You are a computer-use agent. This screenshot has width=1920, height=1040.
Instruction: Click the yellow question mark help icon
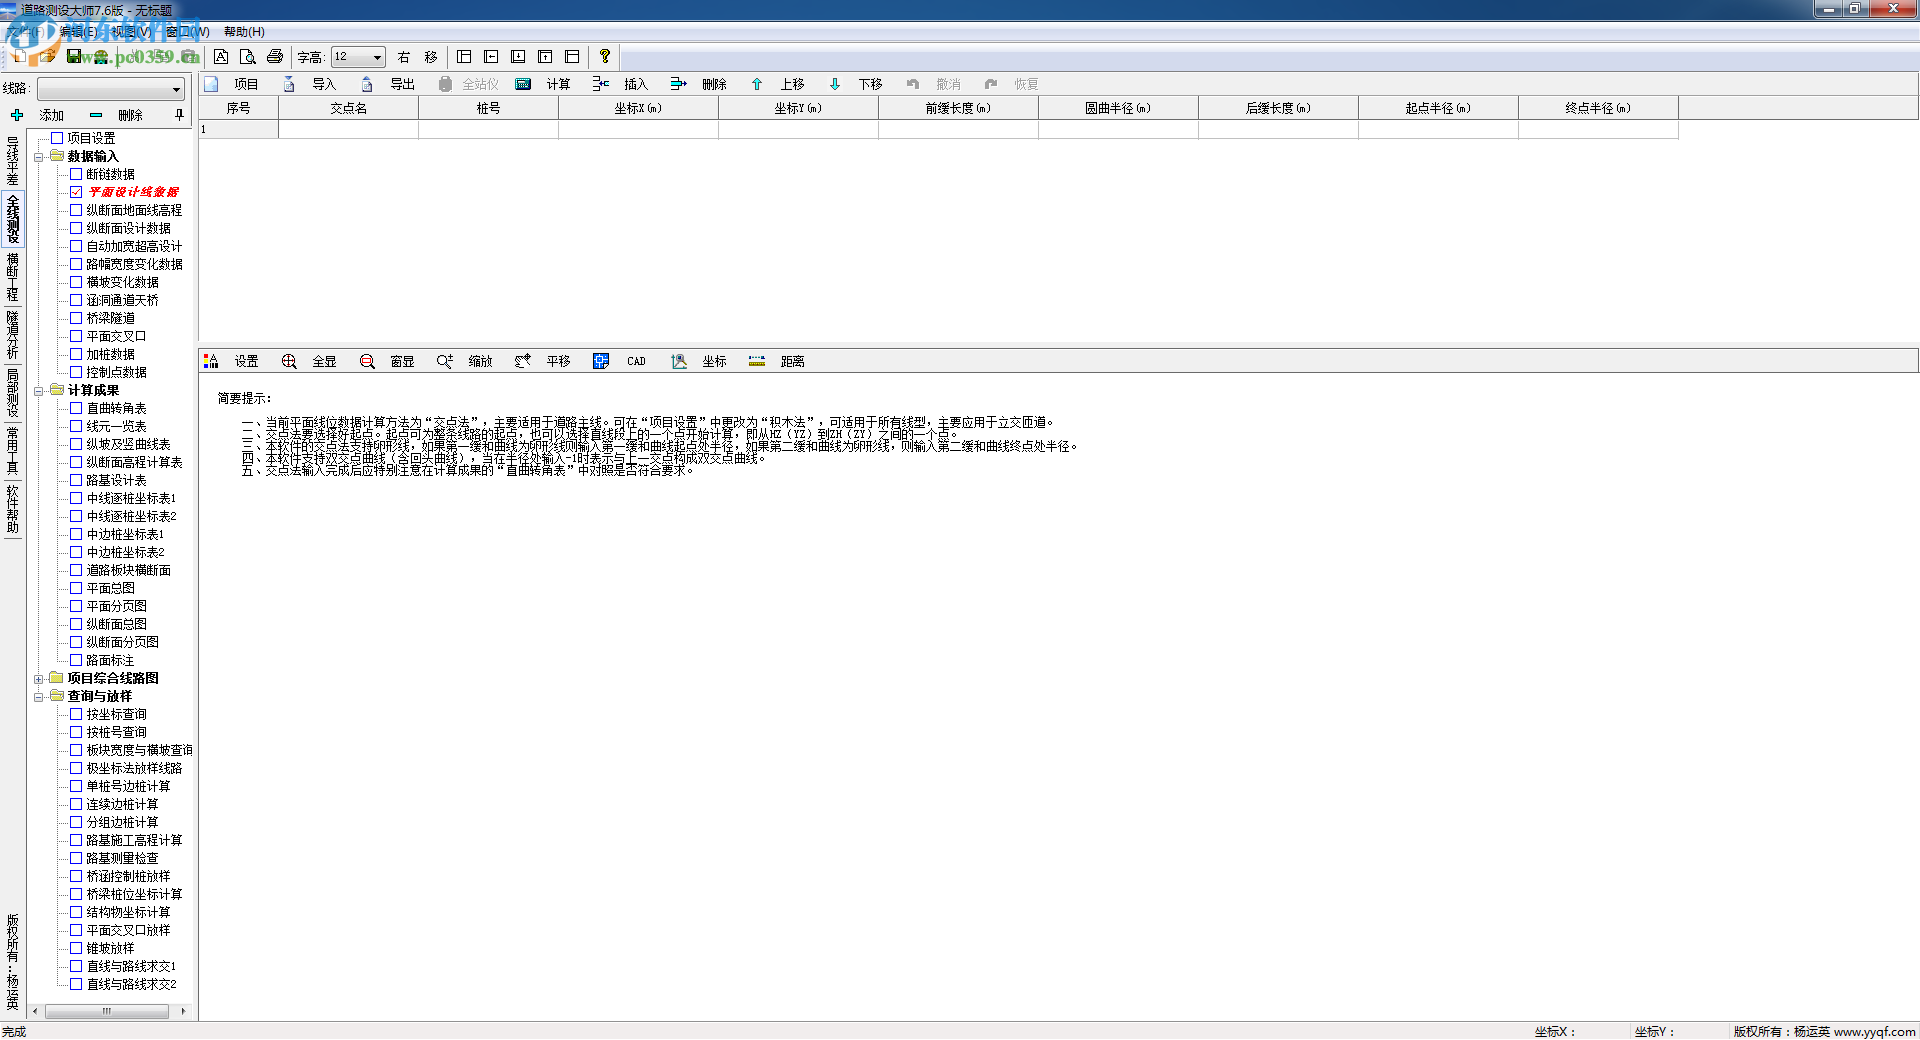tap(605, 57)
